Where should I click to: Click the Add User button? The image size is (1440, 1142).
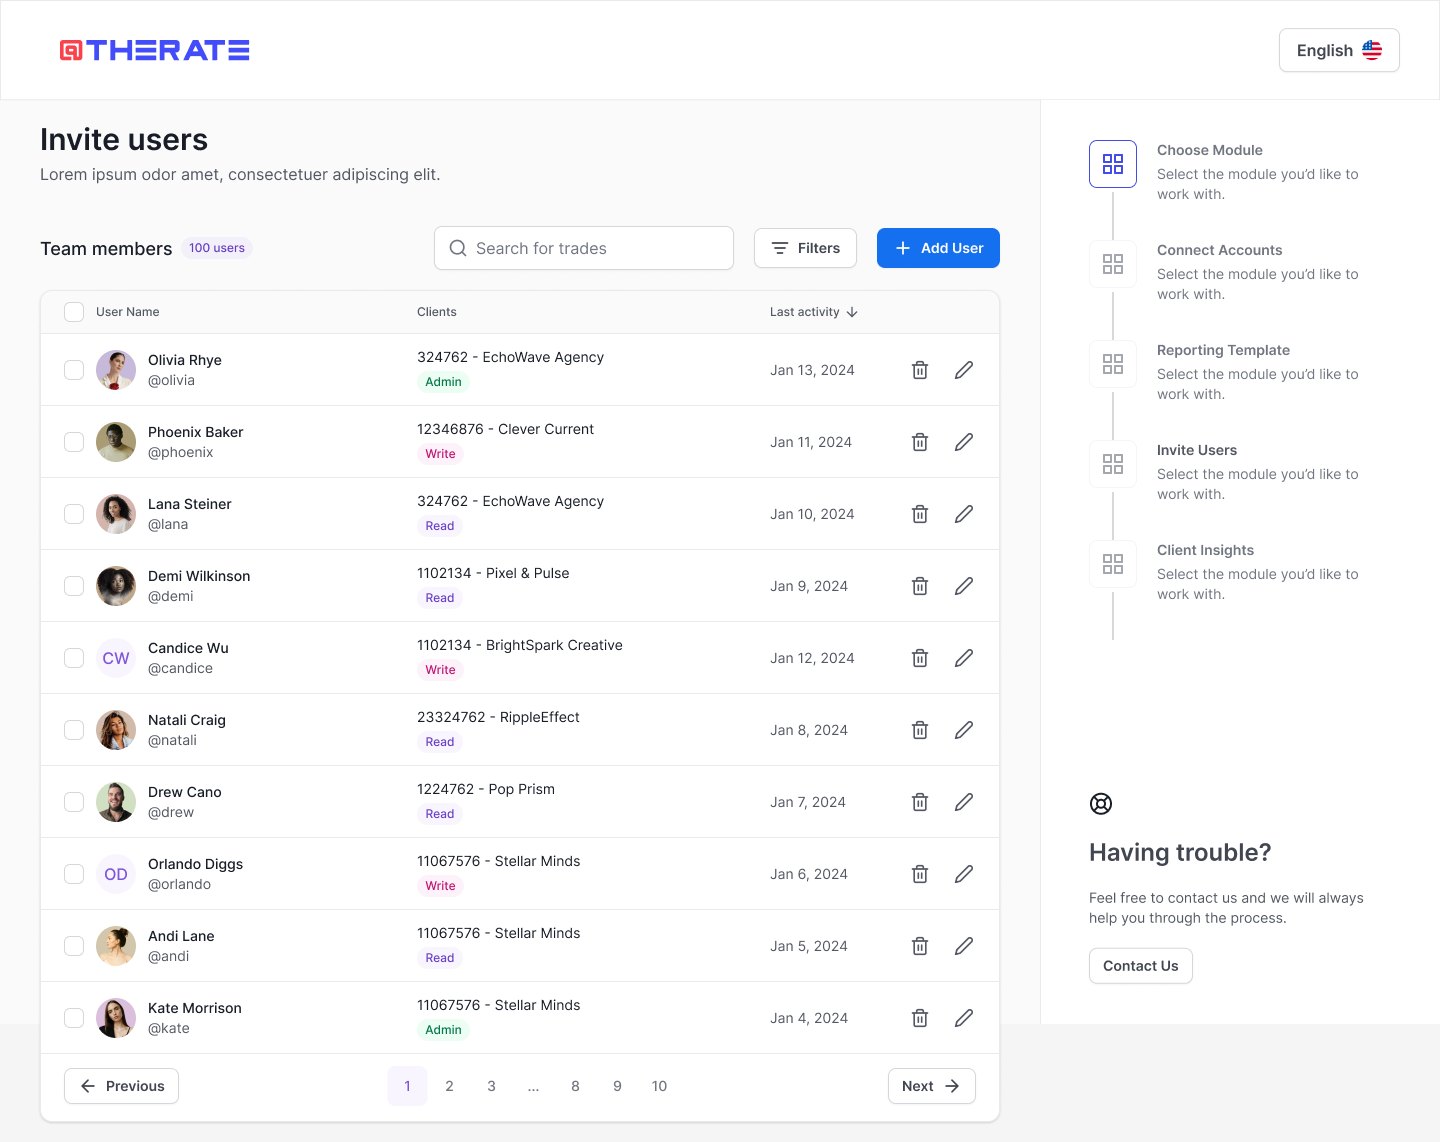click(938, 248)
